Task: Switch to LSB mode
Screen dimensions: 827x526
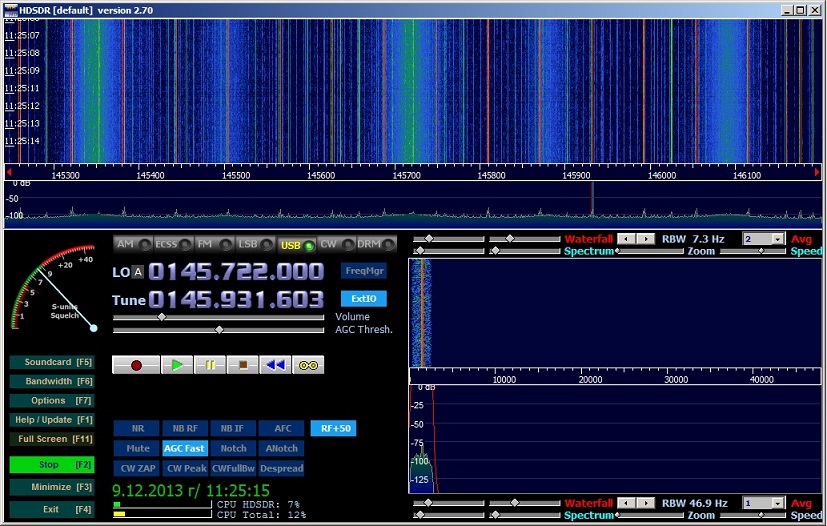Action: pyautogui.click(x=247, y=244)
